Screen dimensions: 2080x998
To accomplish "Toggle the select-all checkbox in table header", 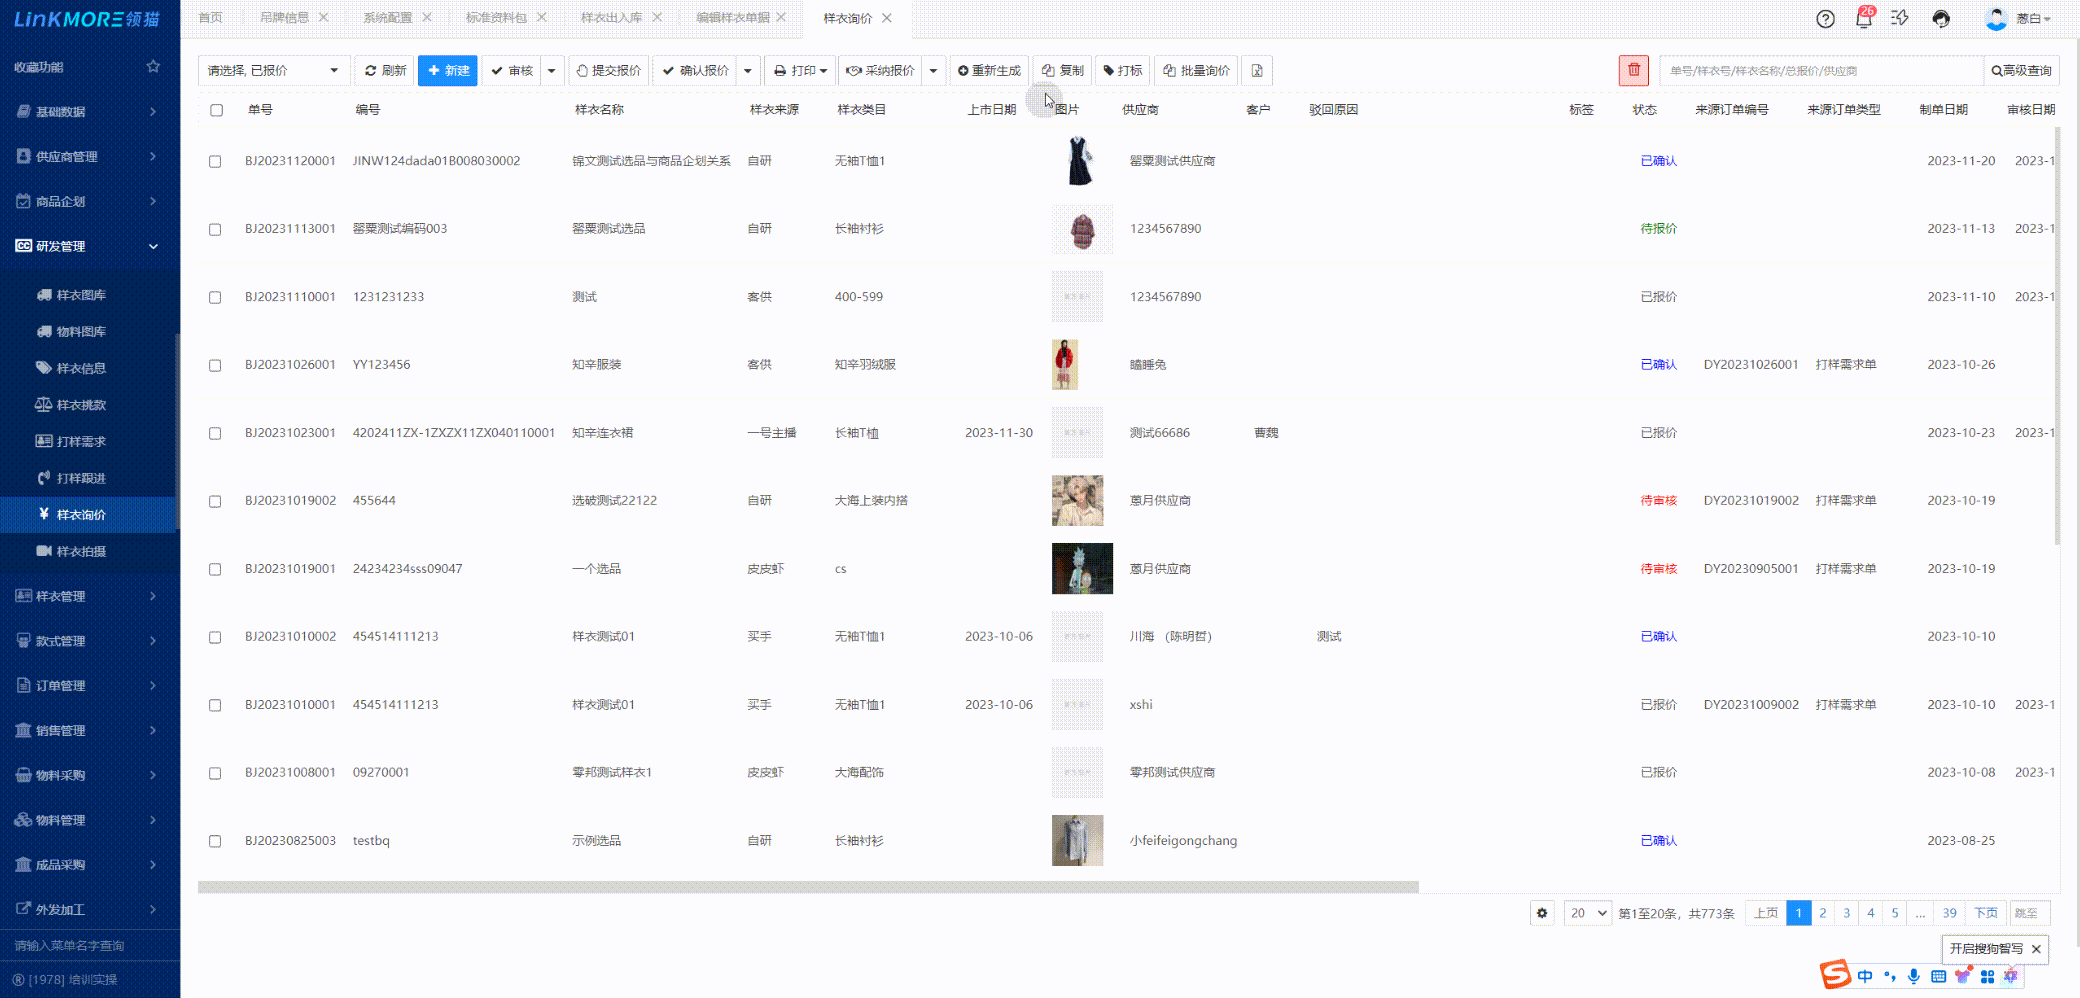I will 216,110.
